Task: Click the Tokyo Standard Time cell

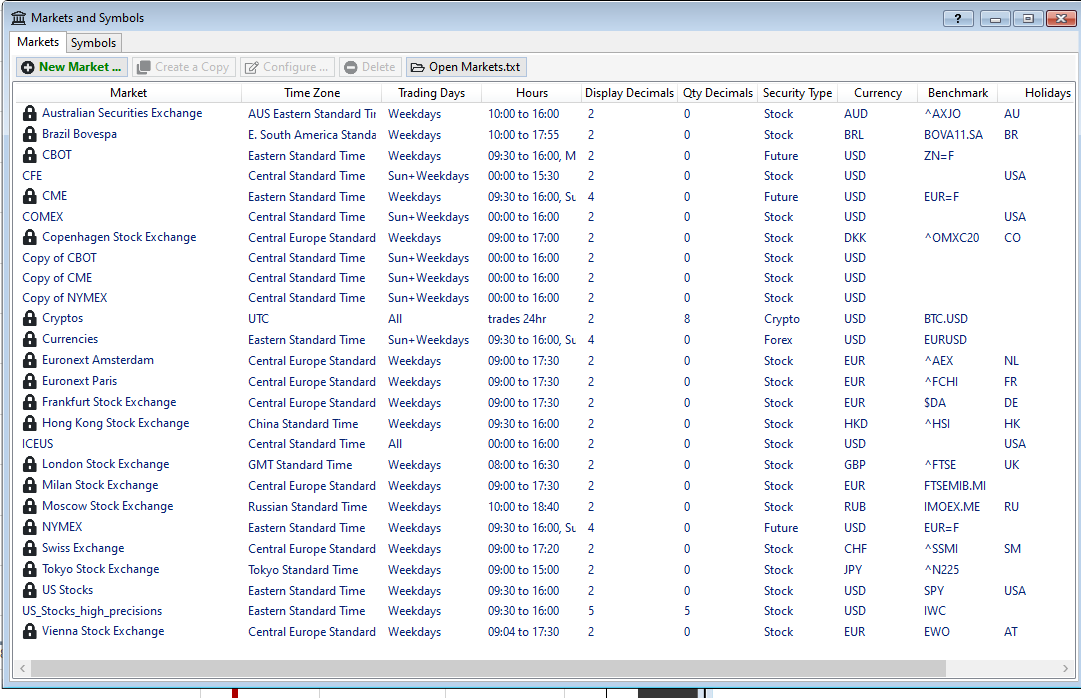Action: 303,570
